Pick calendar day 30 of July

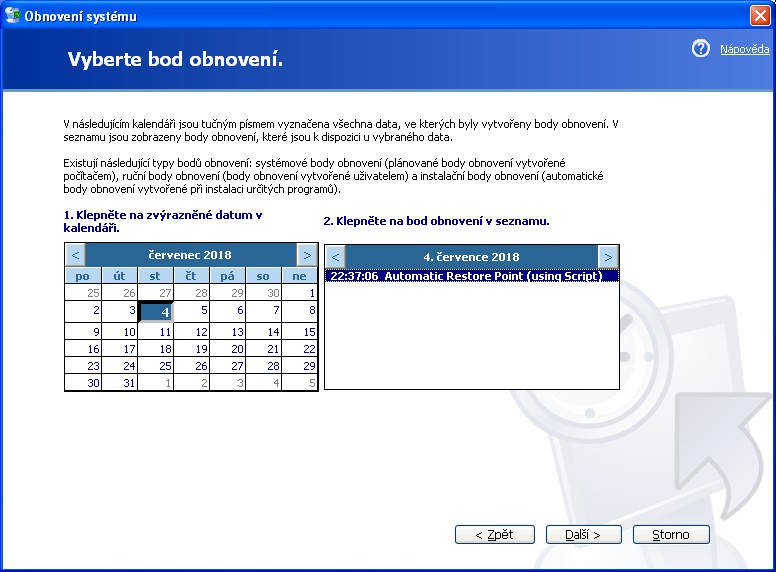pyautogui.click(x=83, y=382)
